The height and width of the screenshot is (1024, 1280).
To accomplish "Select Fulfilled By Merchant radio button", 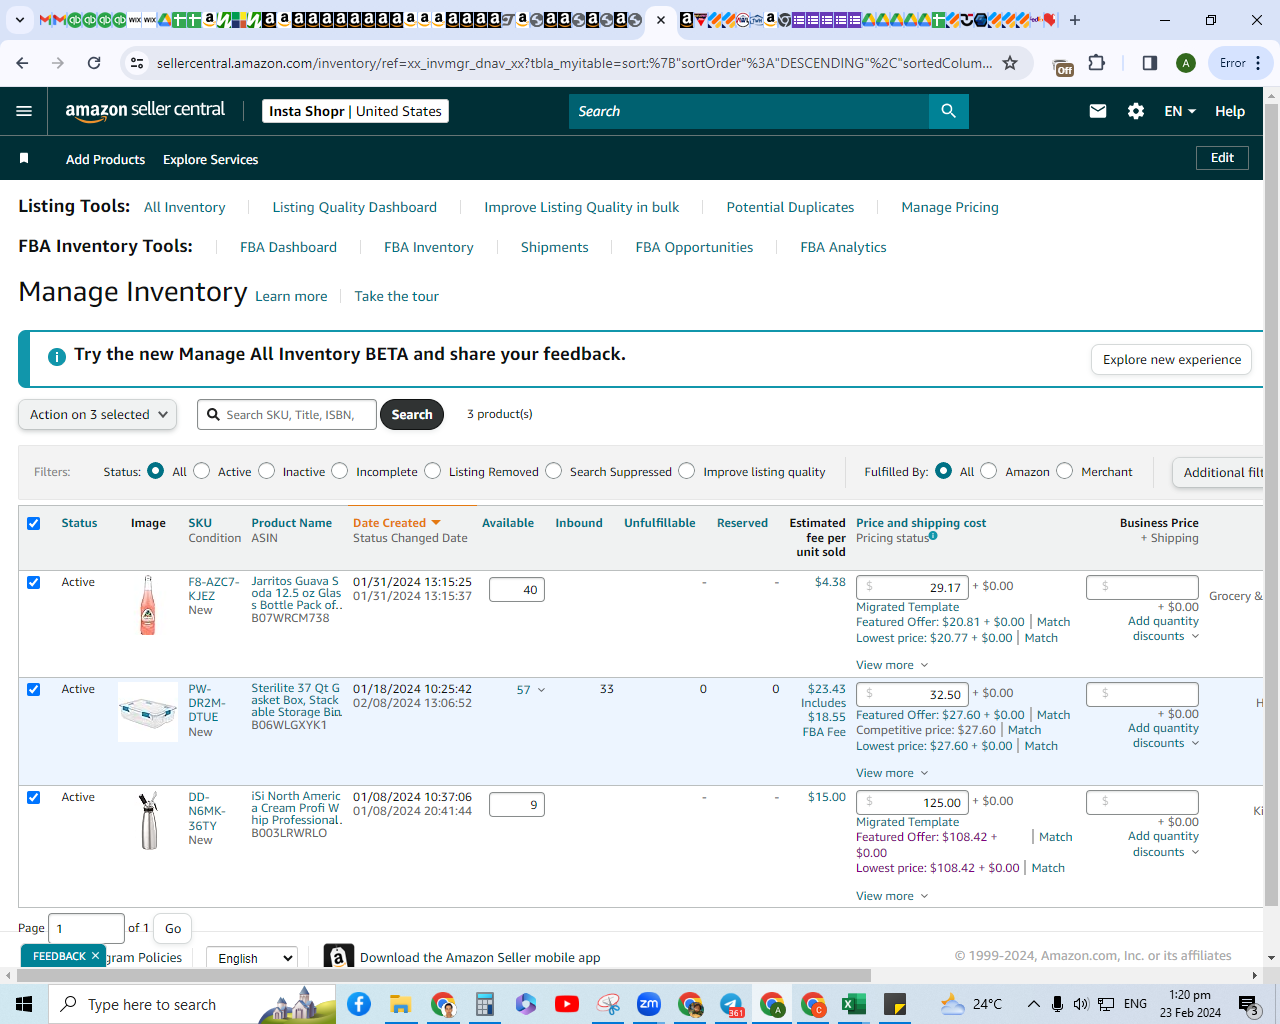I will coord(1065,471).
